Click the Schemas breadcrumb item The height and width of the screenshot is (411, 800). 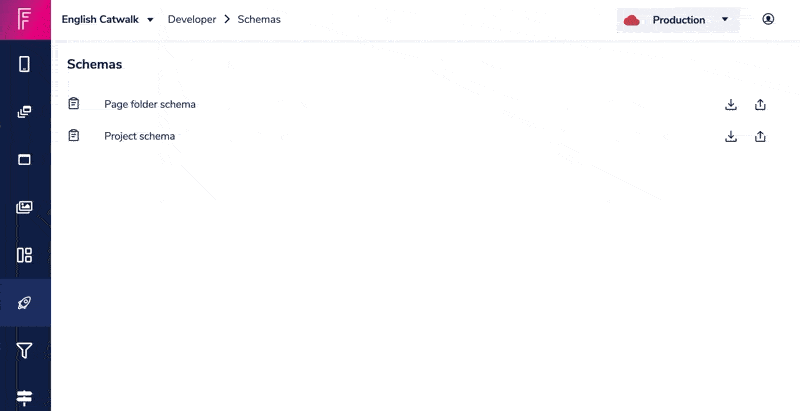(259, 19)
